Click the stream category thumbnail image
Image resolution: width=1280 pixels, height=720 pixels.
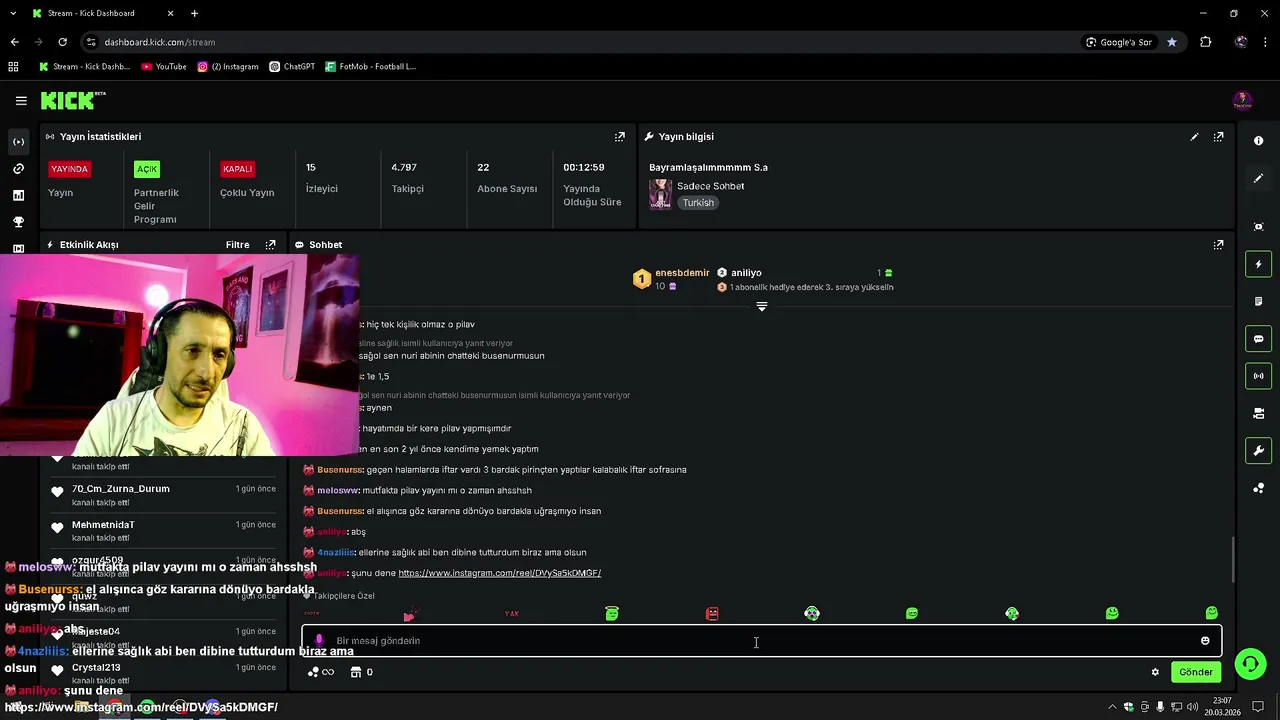660,194
